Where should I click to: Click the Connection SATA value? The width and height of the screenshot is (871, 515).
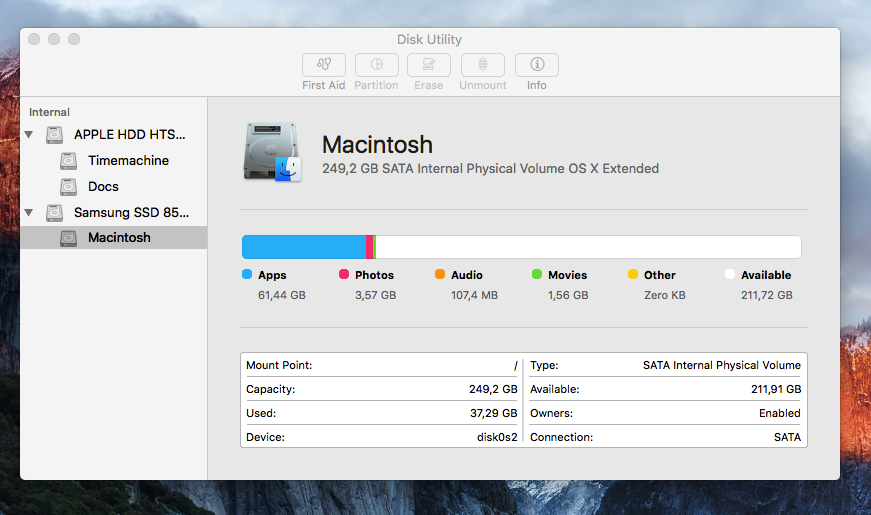[x=788, y=437]
